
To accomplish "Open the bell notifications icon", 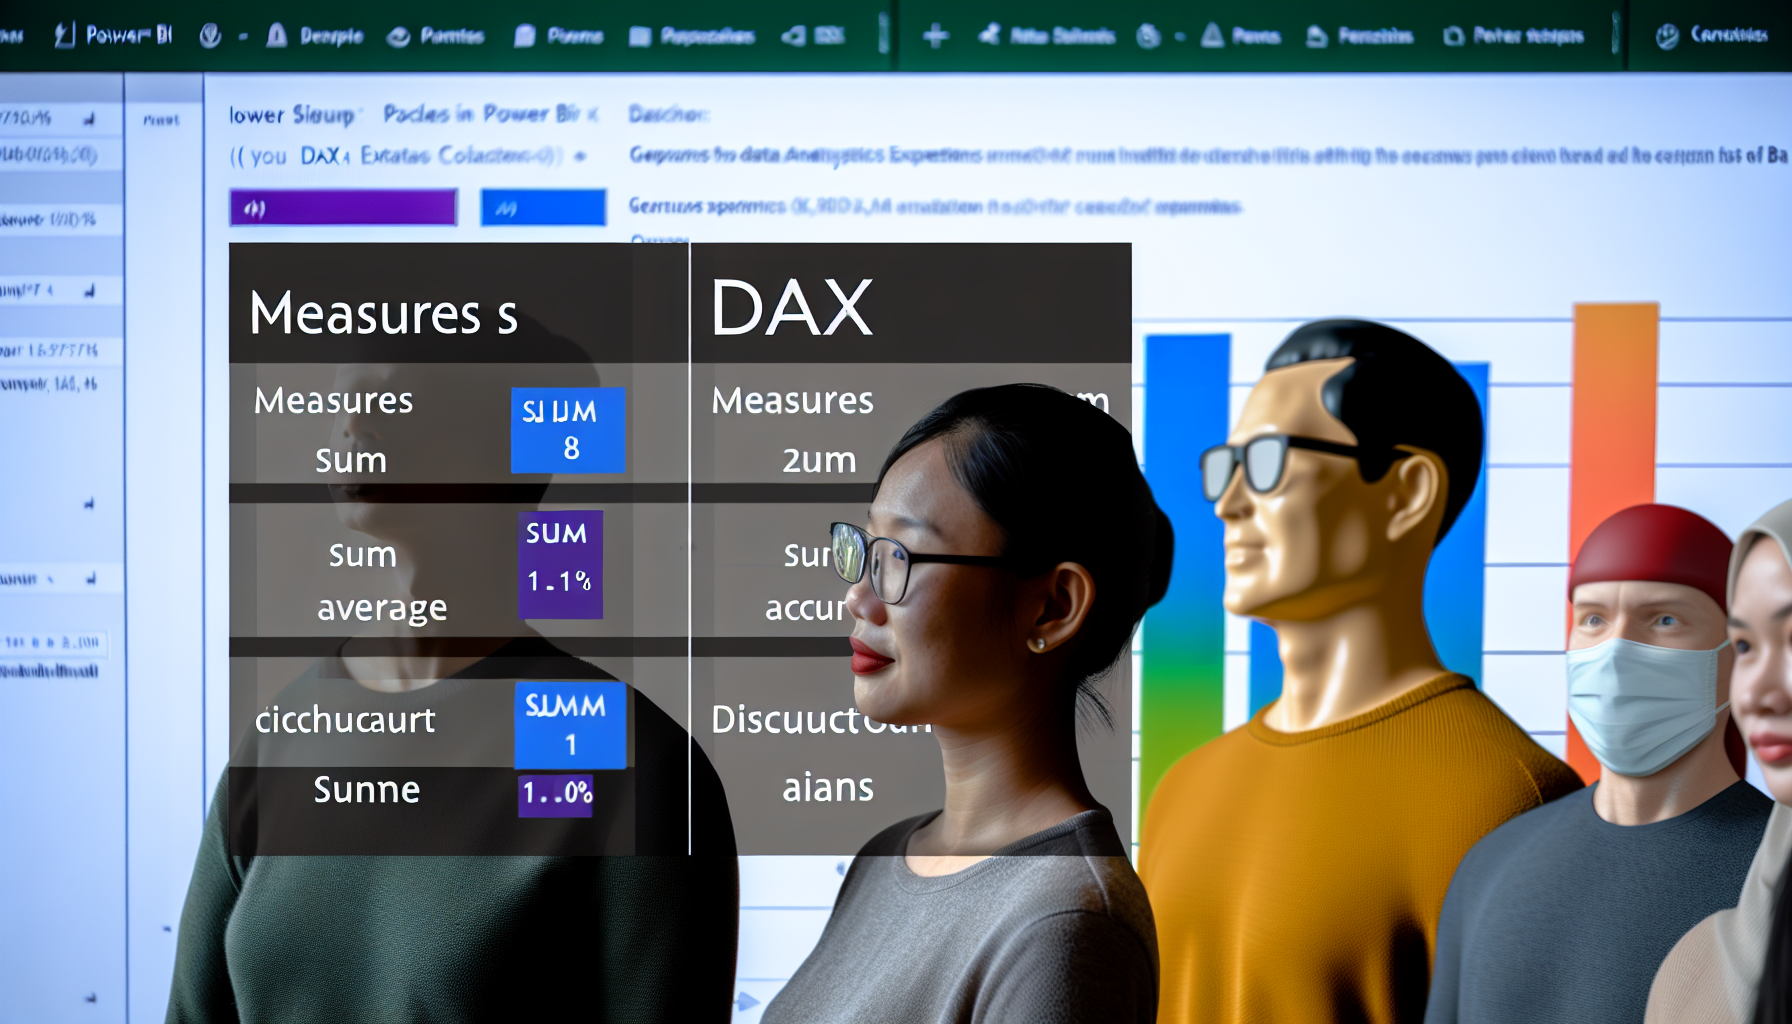I will [x=277, y=36].
